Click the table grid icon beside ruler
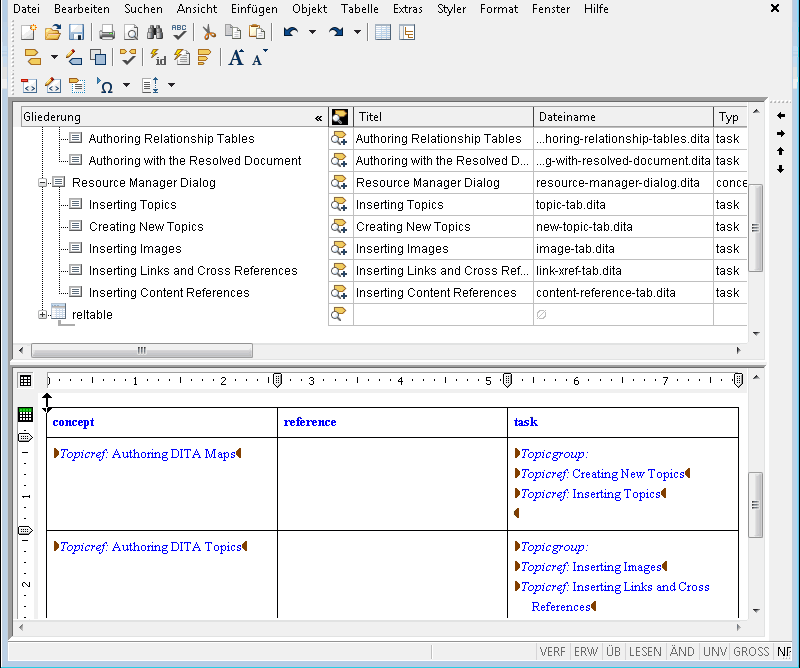The image size is (800, 668). pyautogui.click(x=25, y=380)
